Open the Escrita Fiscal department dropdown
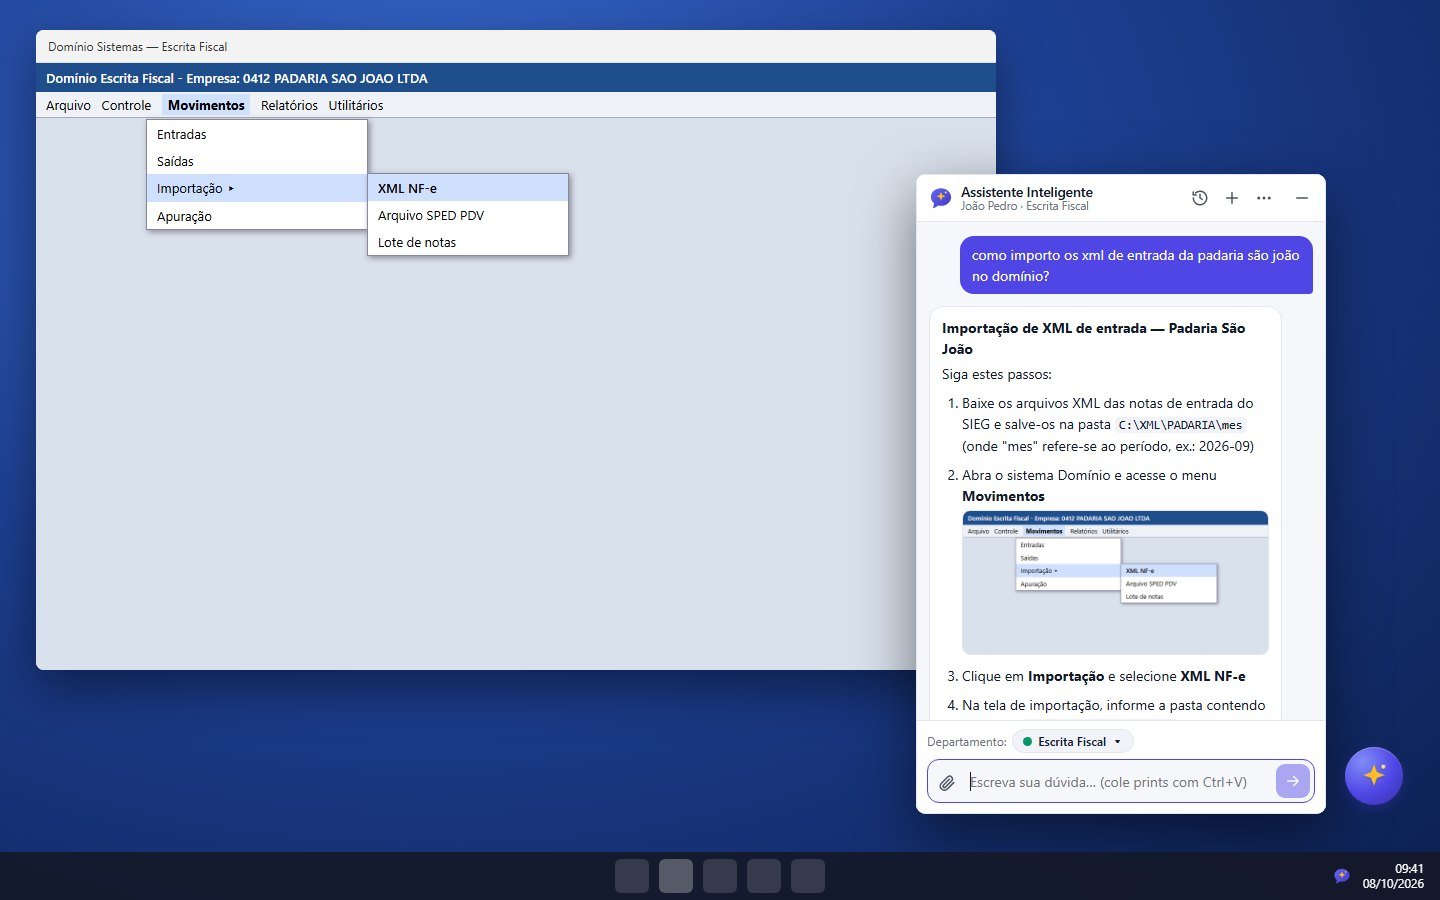 click(x=1073, y=741)
